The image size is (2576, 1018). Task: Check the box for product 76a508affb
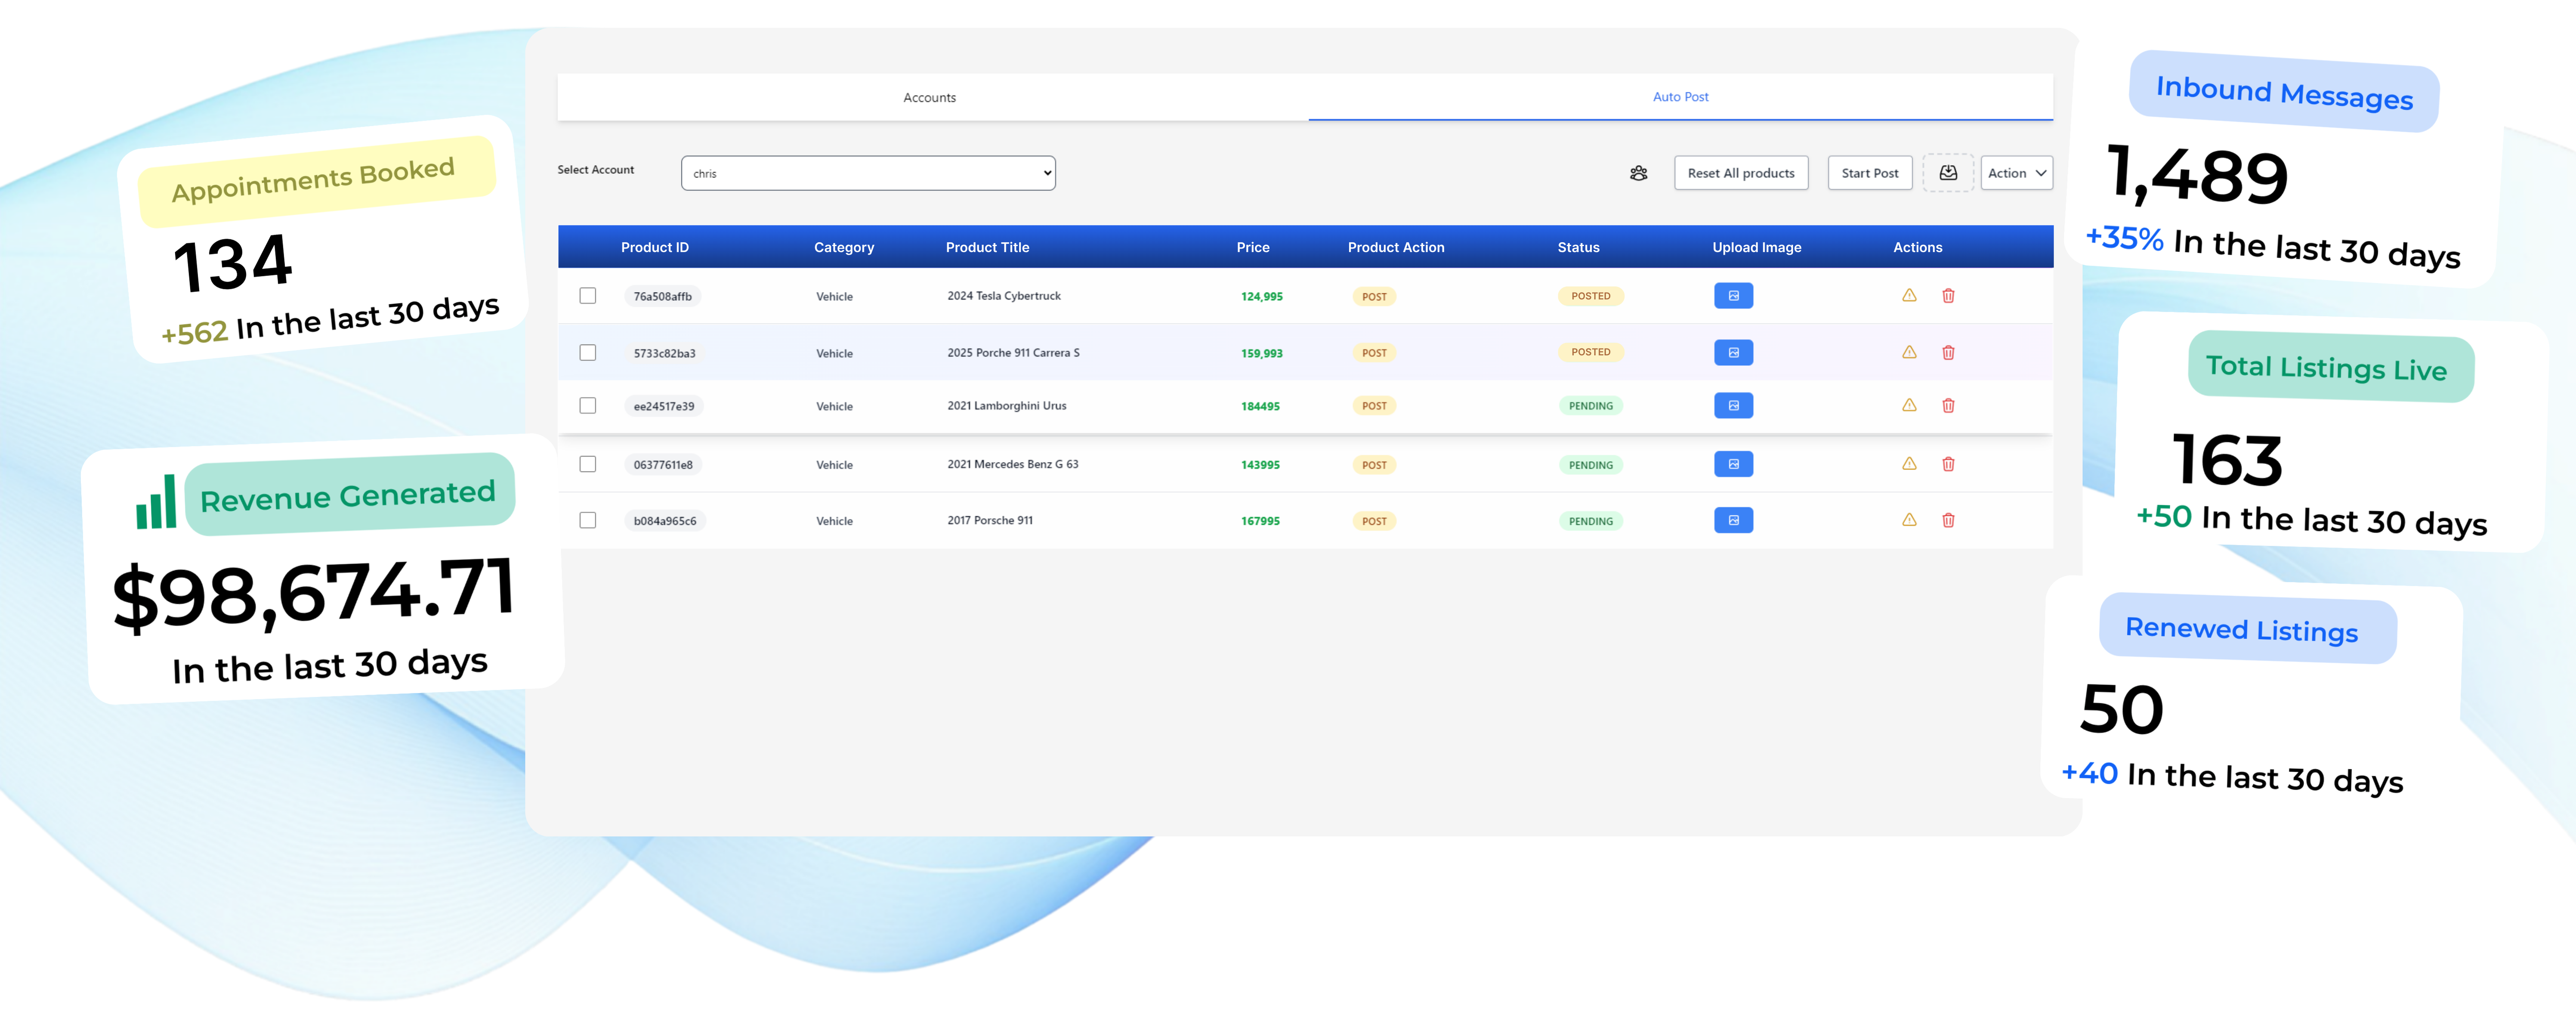(588, 296)
